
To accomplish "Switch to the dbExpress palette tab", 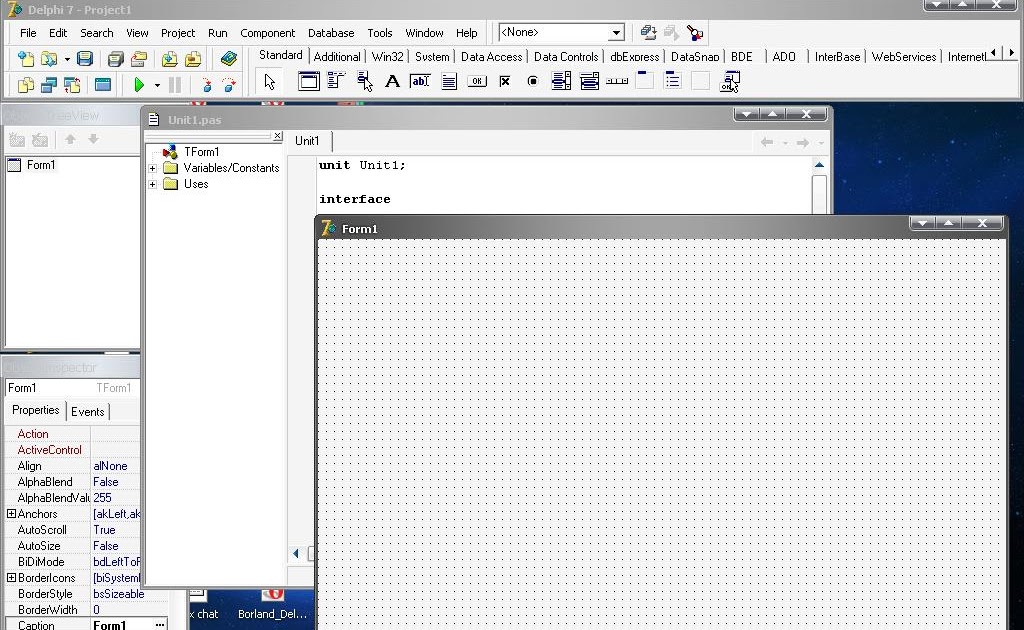I will (635, 57).
